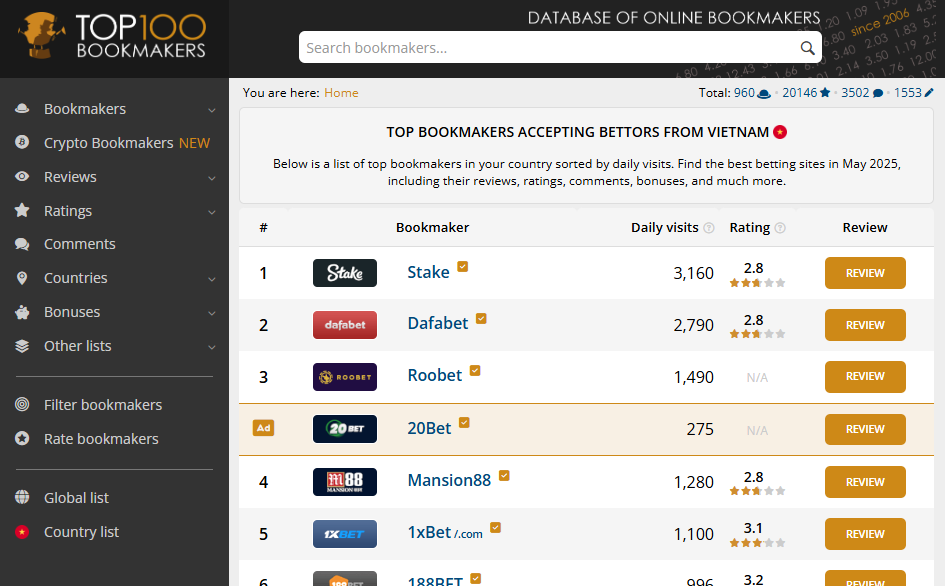Click the Bonuses piggy bank icon
This screenshot has width=945, height=586.
[x=22, y=312]
